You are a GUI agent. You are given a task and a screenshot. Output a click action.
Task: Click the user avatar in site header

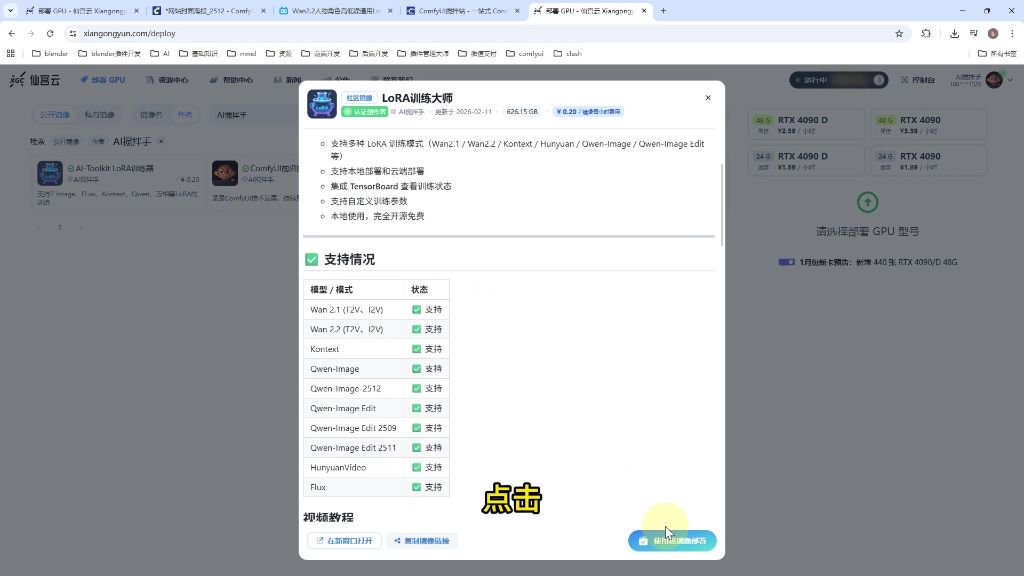[x=995, y=80]
